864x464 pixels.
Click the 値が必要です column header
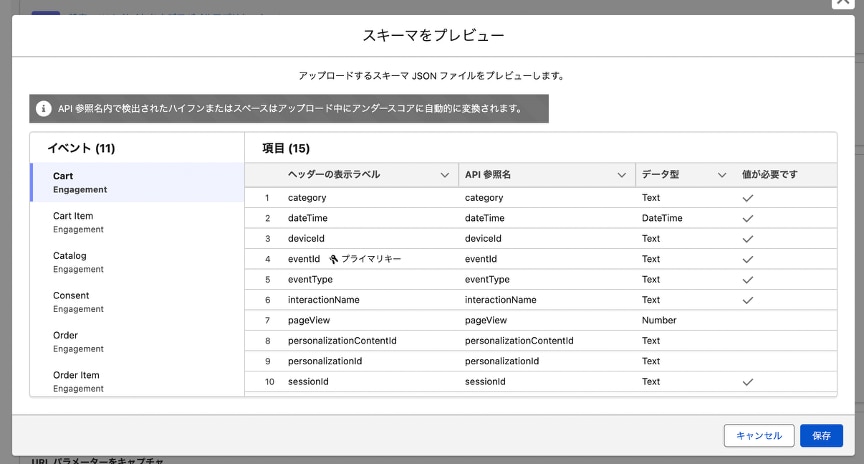coord(770,175)
